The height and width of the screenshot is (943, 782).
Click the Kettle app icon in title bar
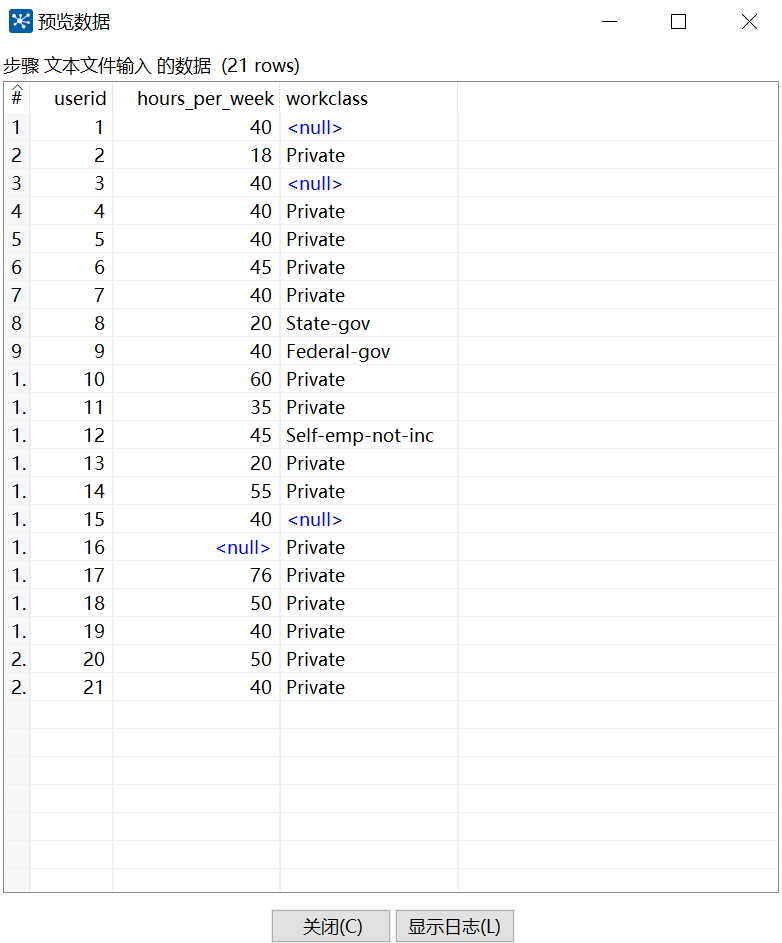click(x=20, y=22)
